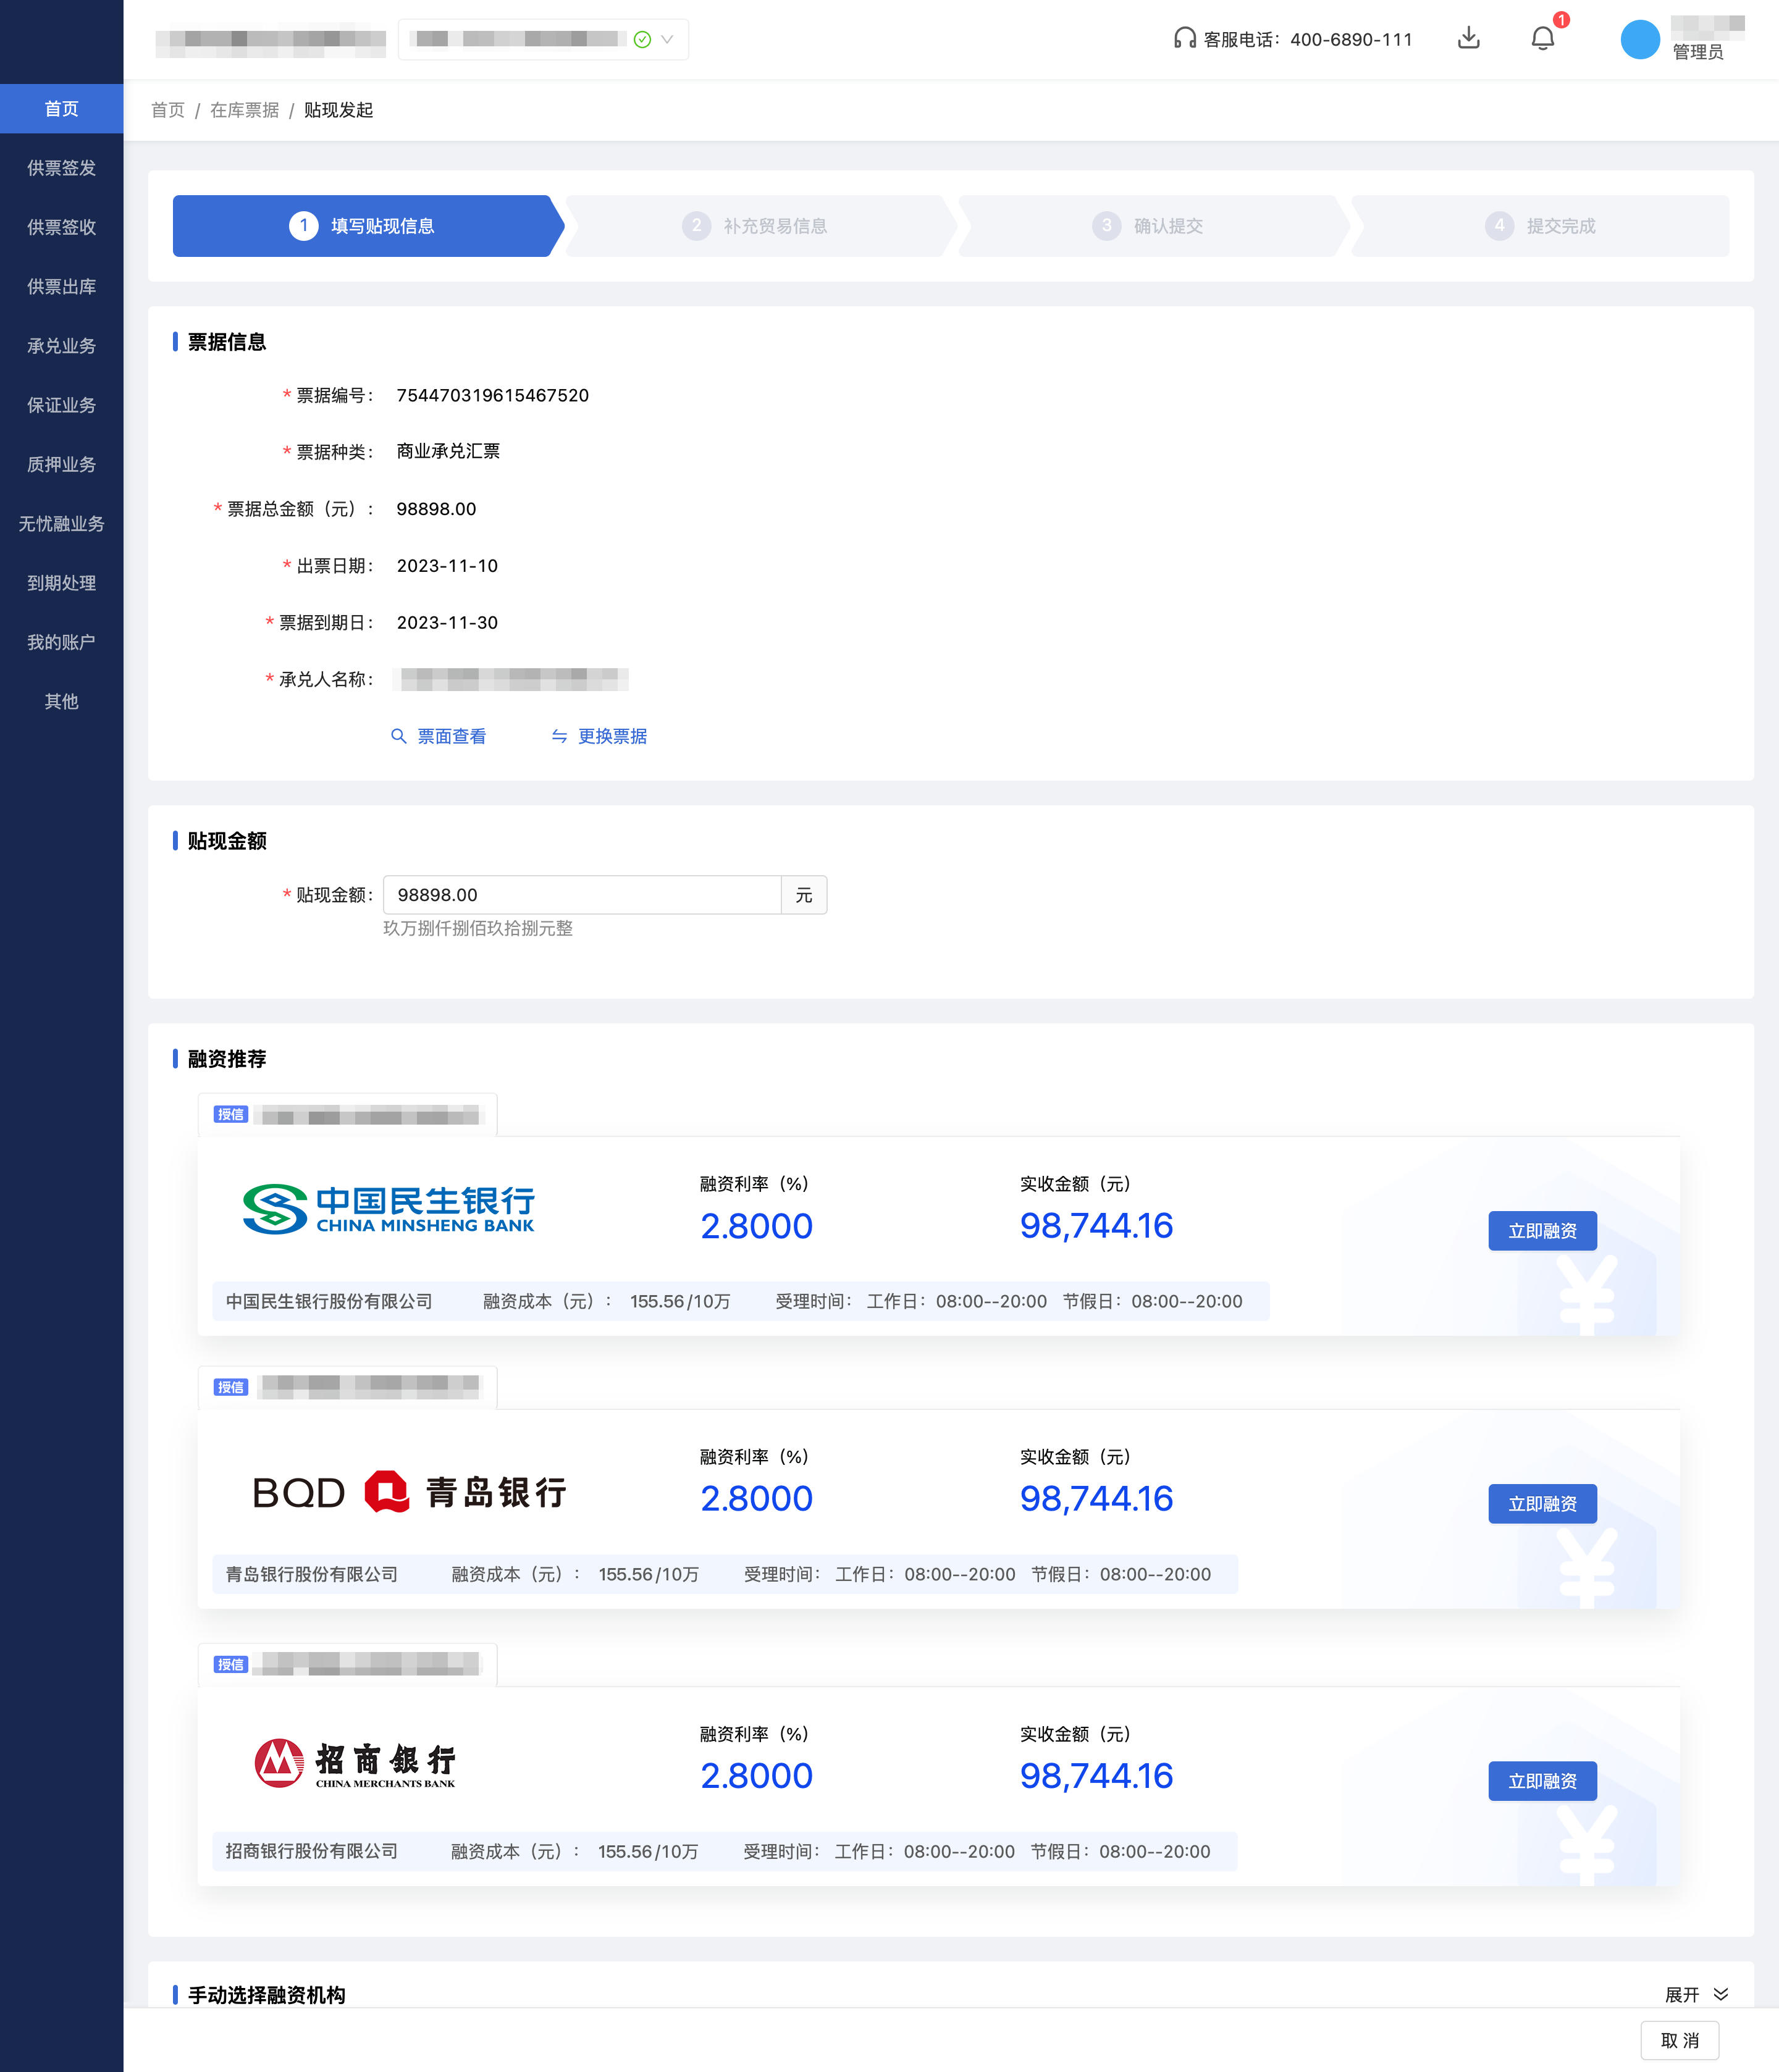The width and height of the screenshot is (1779, 2072).
Task: Open the notification bell
Action: [x=1542, y=38]
